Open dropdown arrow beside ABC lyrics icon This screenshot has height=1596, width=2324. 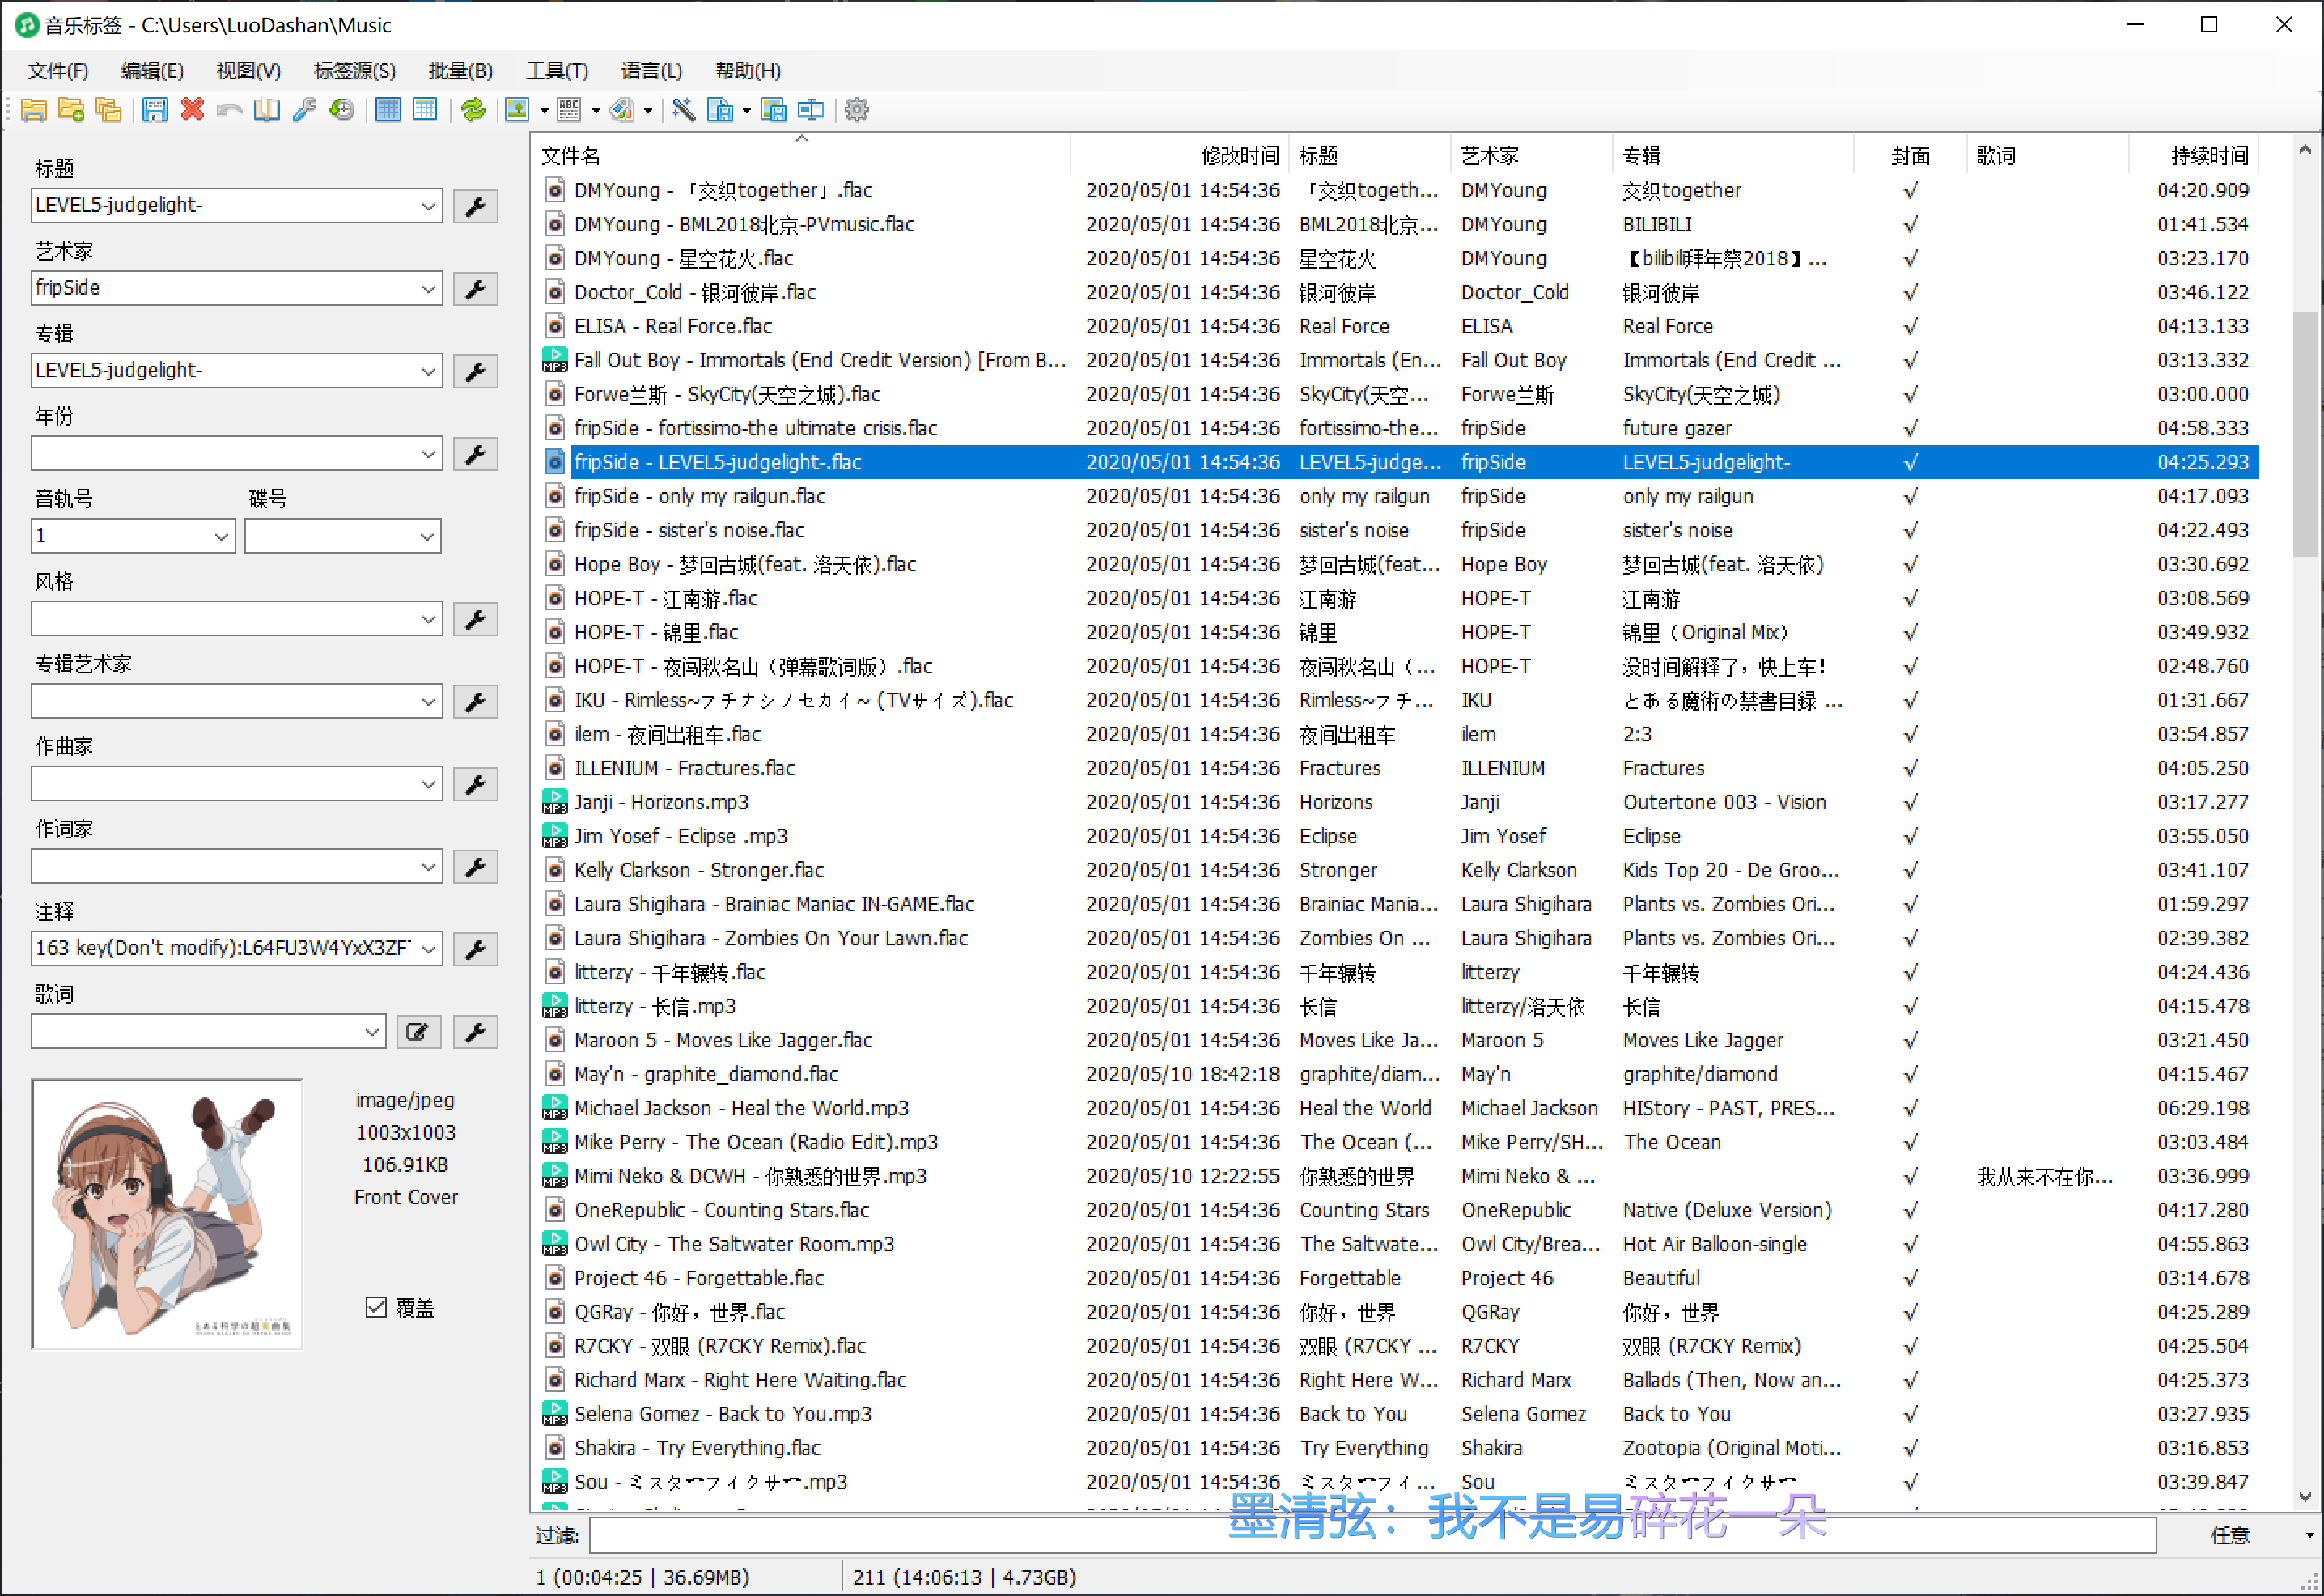coord(596,110)
